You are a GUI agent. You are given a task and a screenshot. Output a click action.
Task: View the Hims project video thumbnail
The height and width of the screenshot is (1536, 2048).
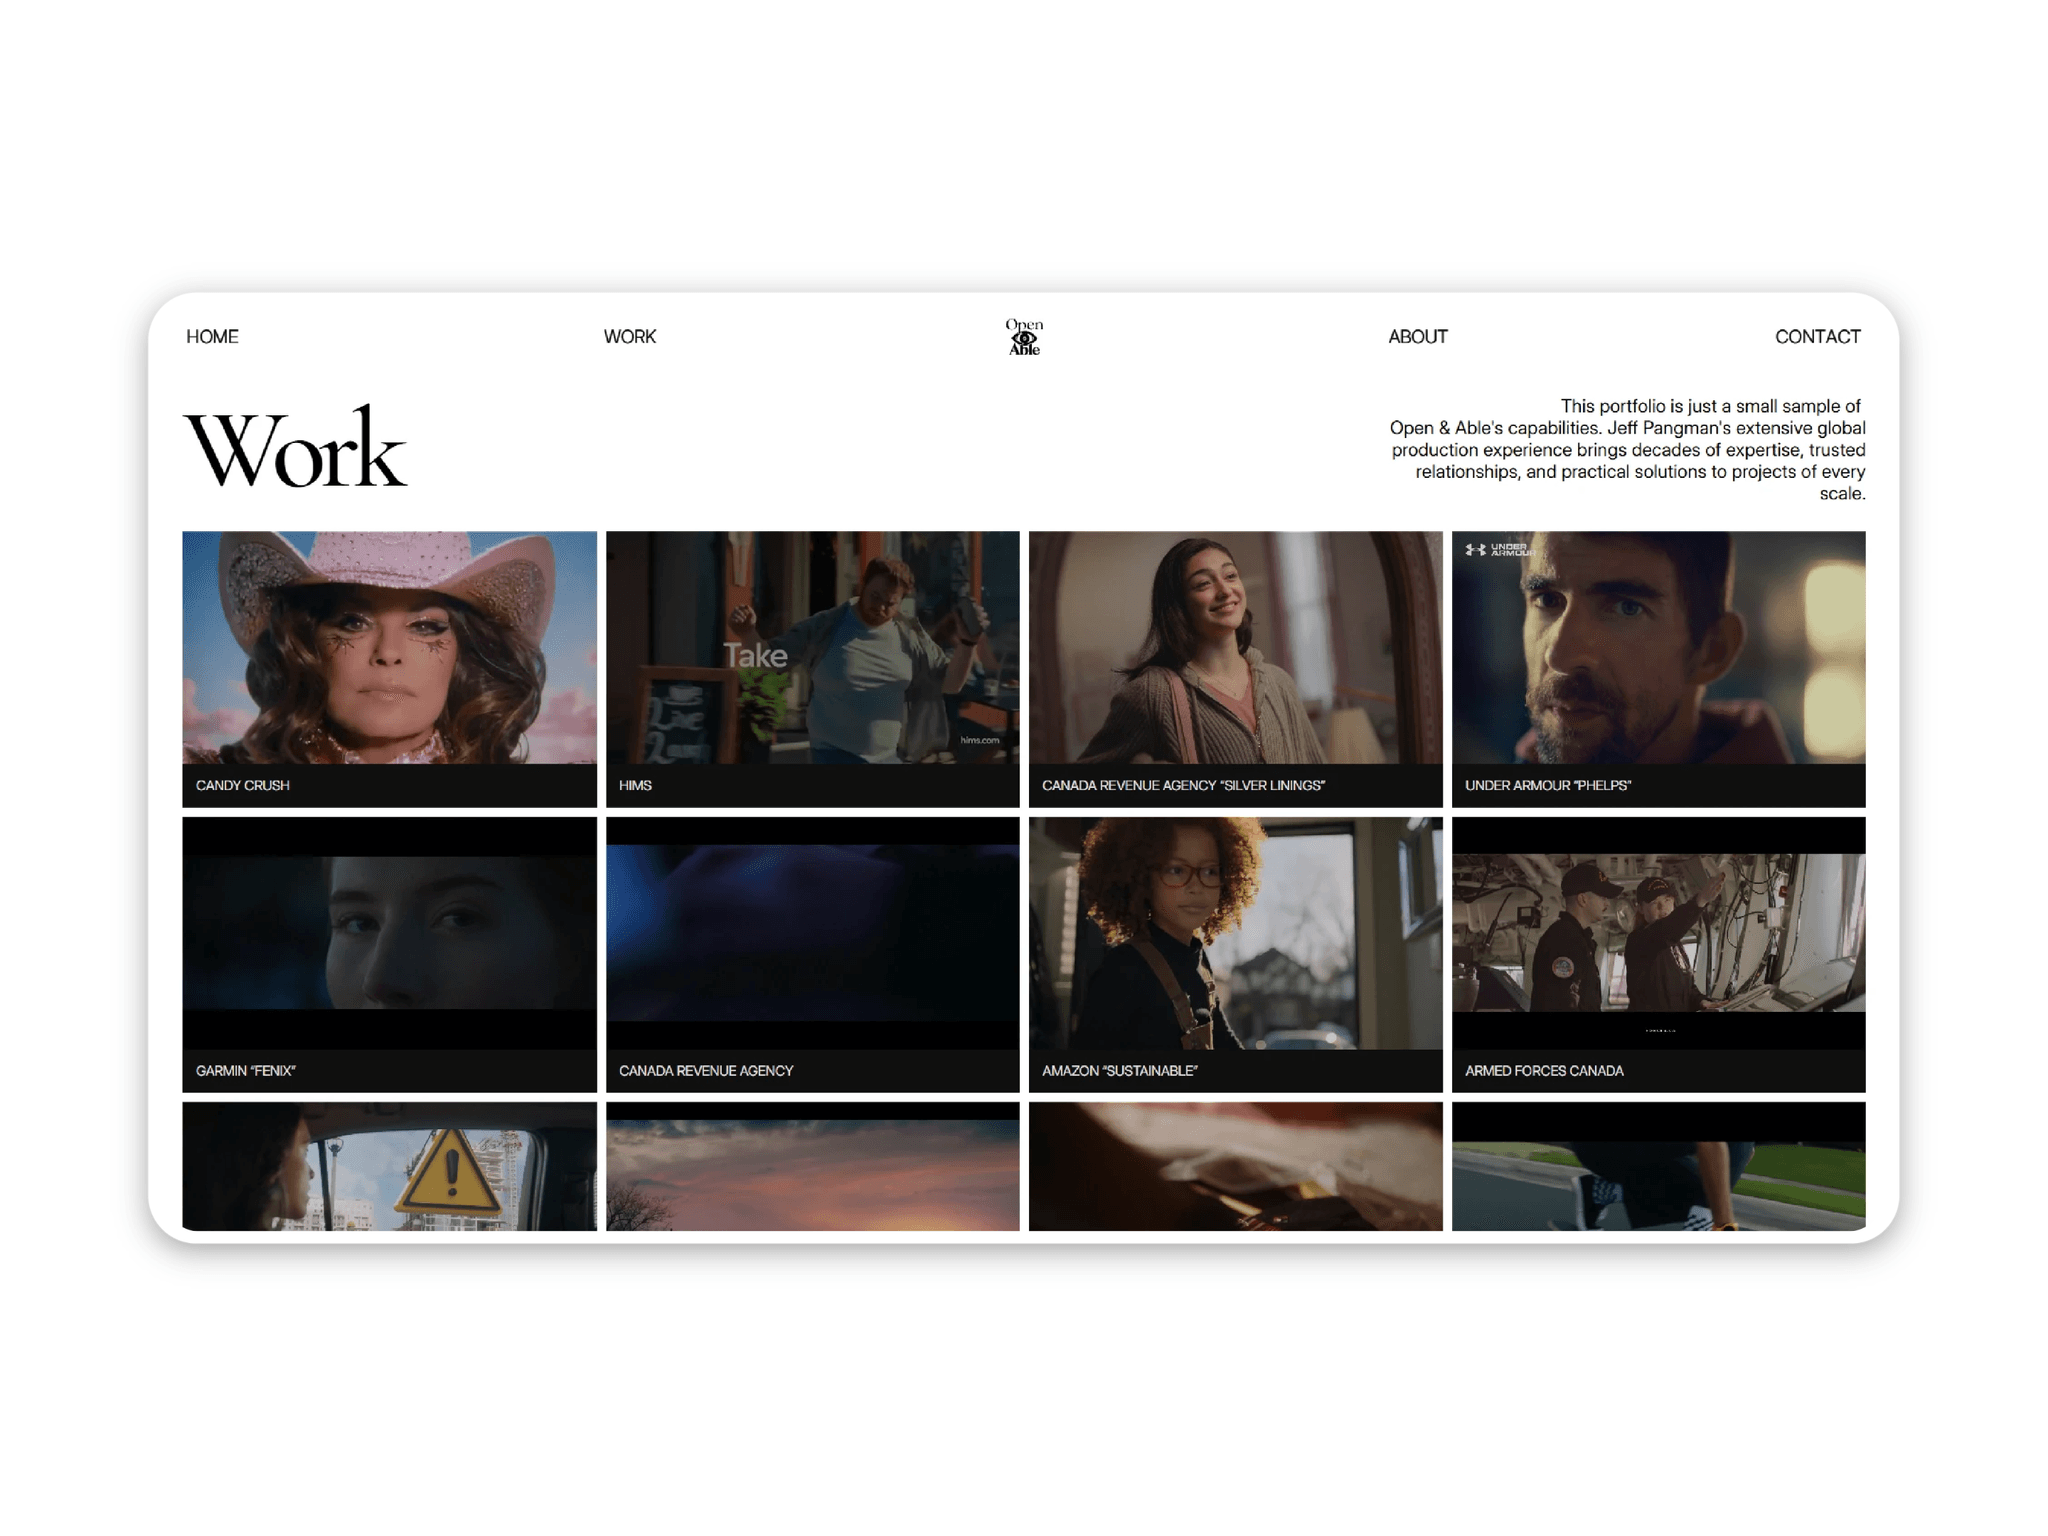coord(812,648)
